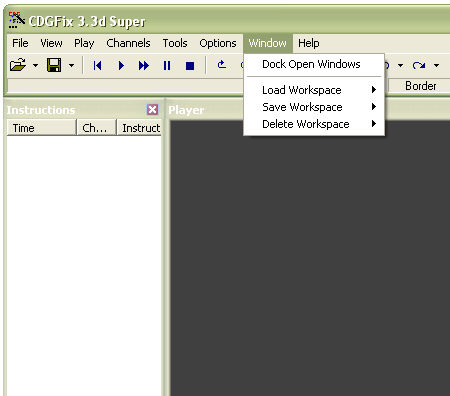Open the File menu
Image resolution: width=450 pixels, height=396 pixels.
[20, 43]
